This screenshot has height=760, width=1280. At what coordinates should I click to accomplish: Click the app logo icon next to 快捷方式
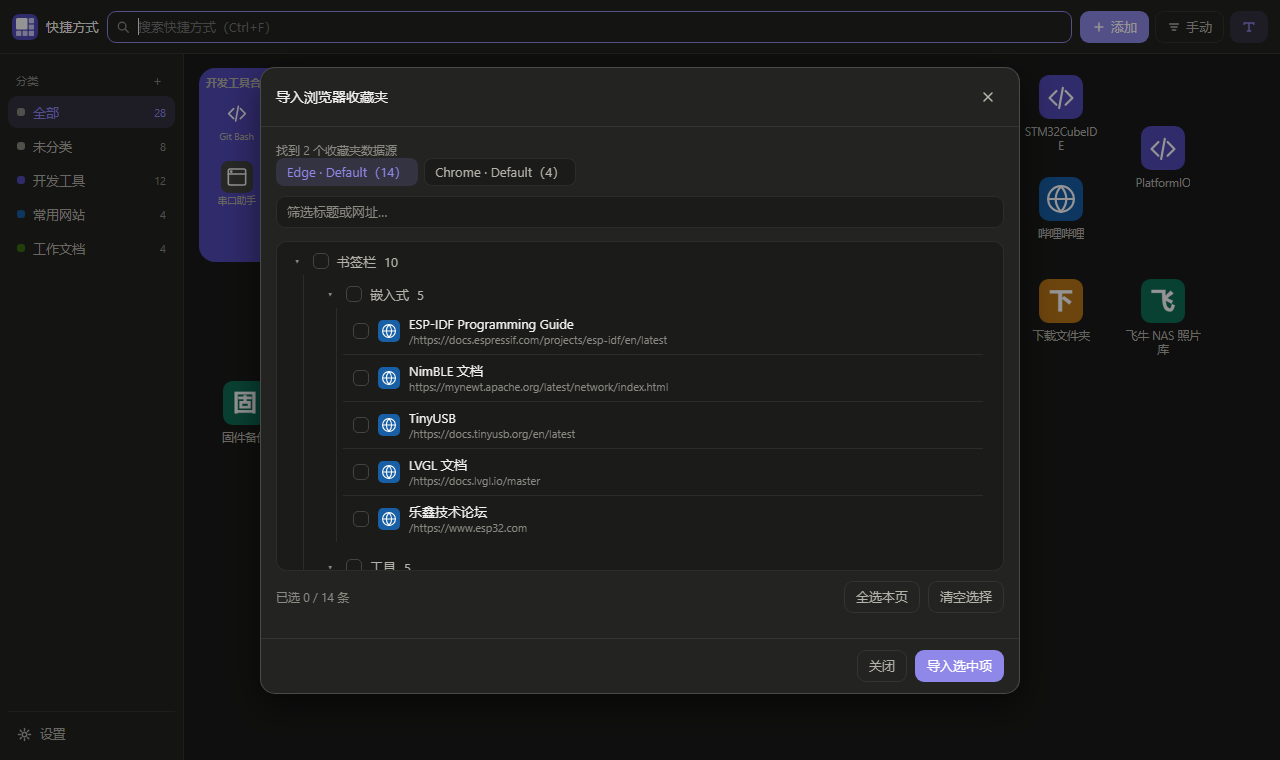coord(25,27)
